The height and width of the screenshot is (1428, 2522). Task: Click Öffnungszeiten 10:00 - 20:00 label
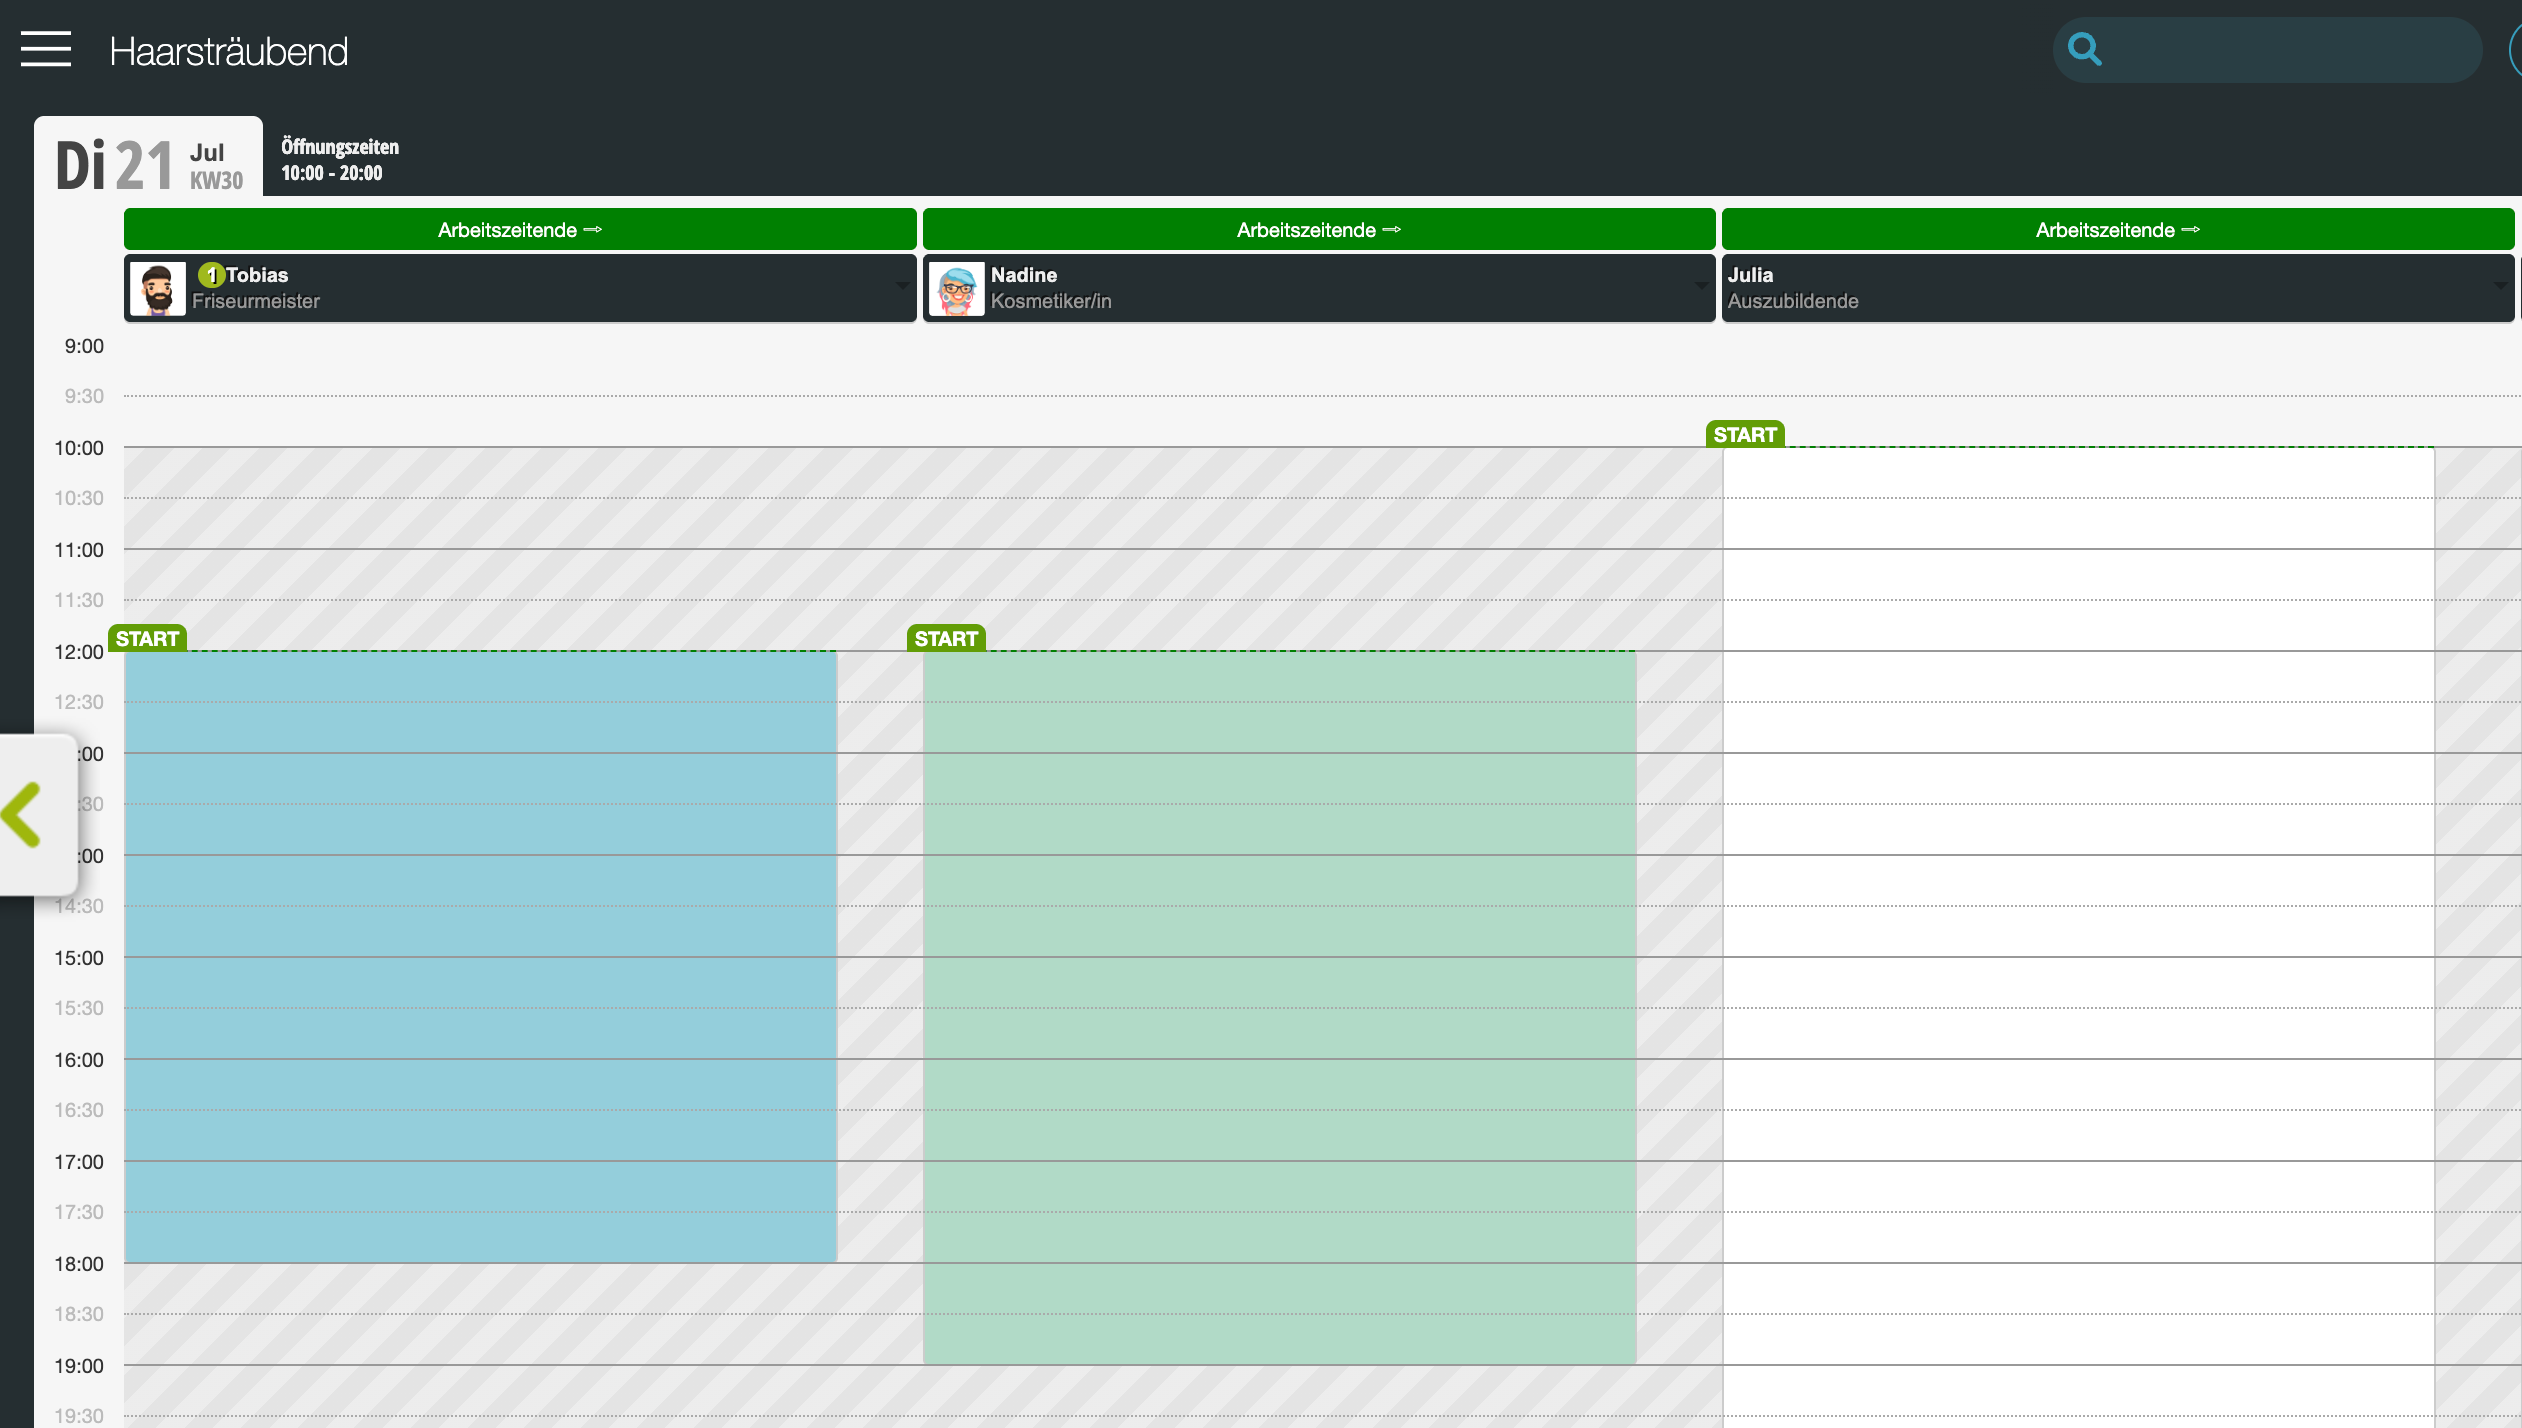click(340, 160)
